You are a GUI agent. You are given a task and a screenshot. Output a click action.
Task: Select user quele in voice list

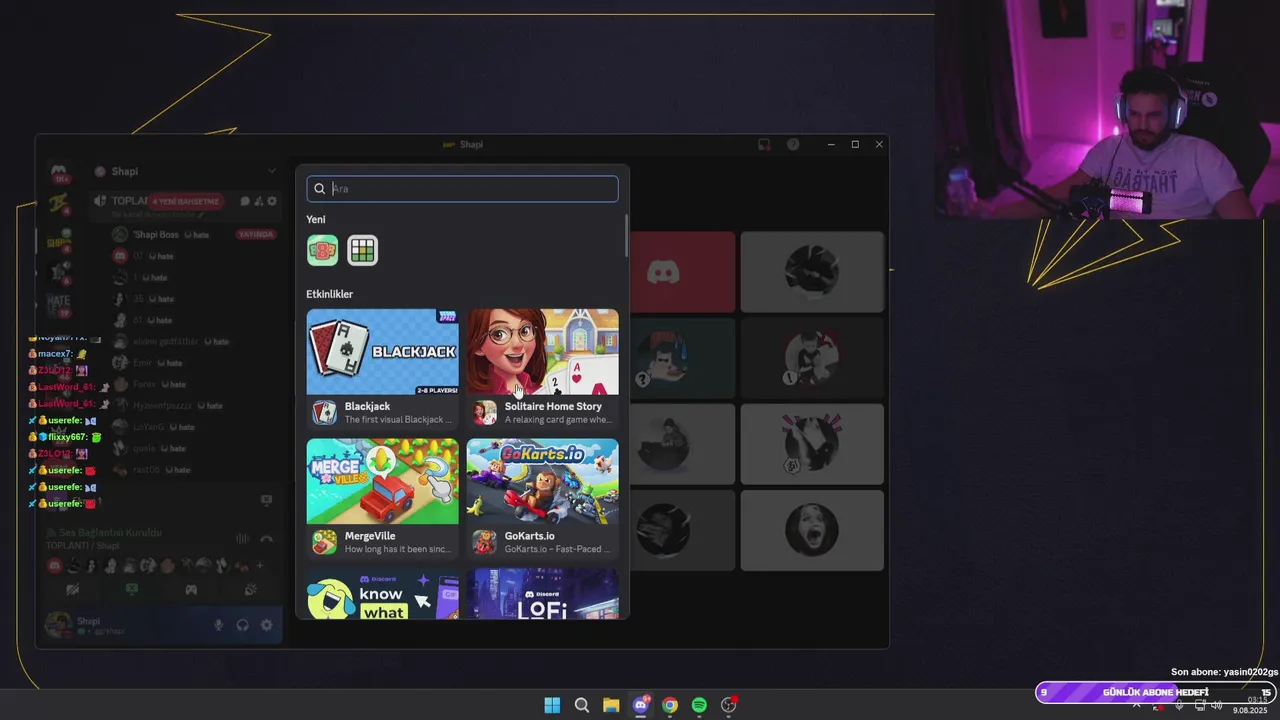(x=145, y=448)
